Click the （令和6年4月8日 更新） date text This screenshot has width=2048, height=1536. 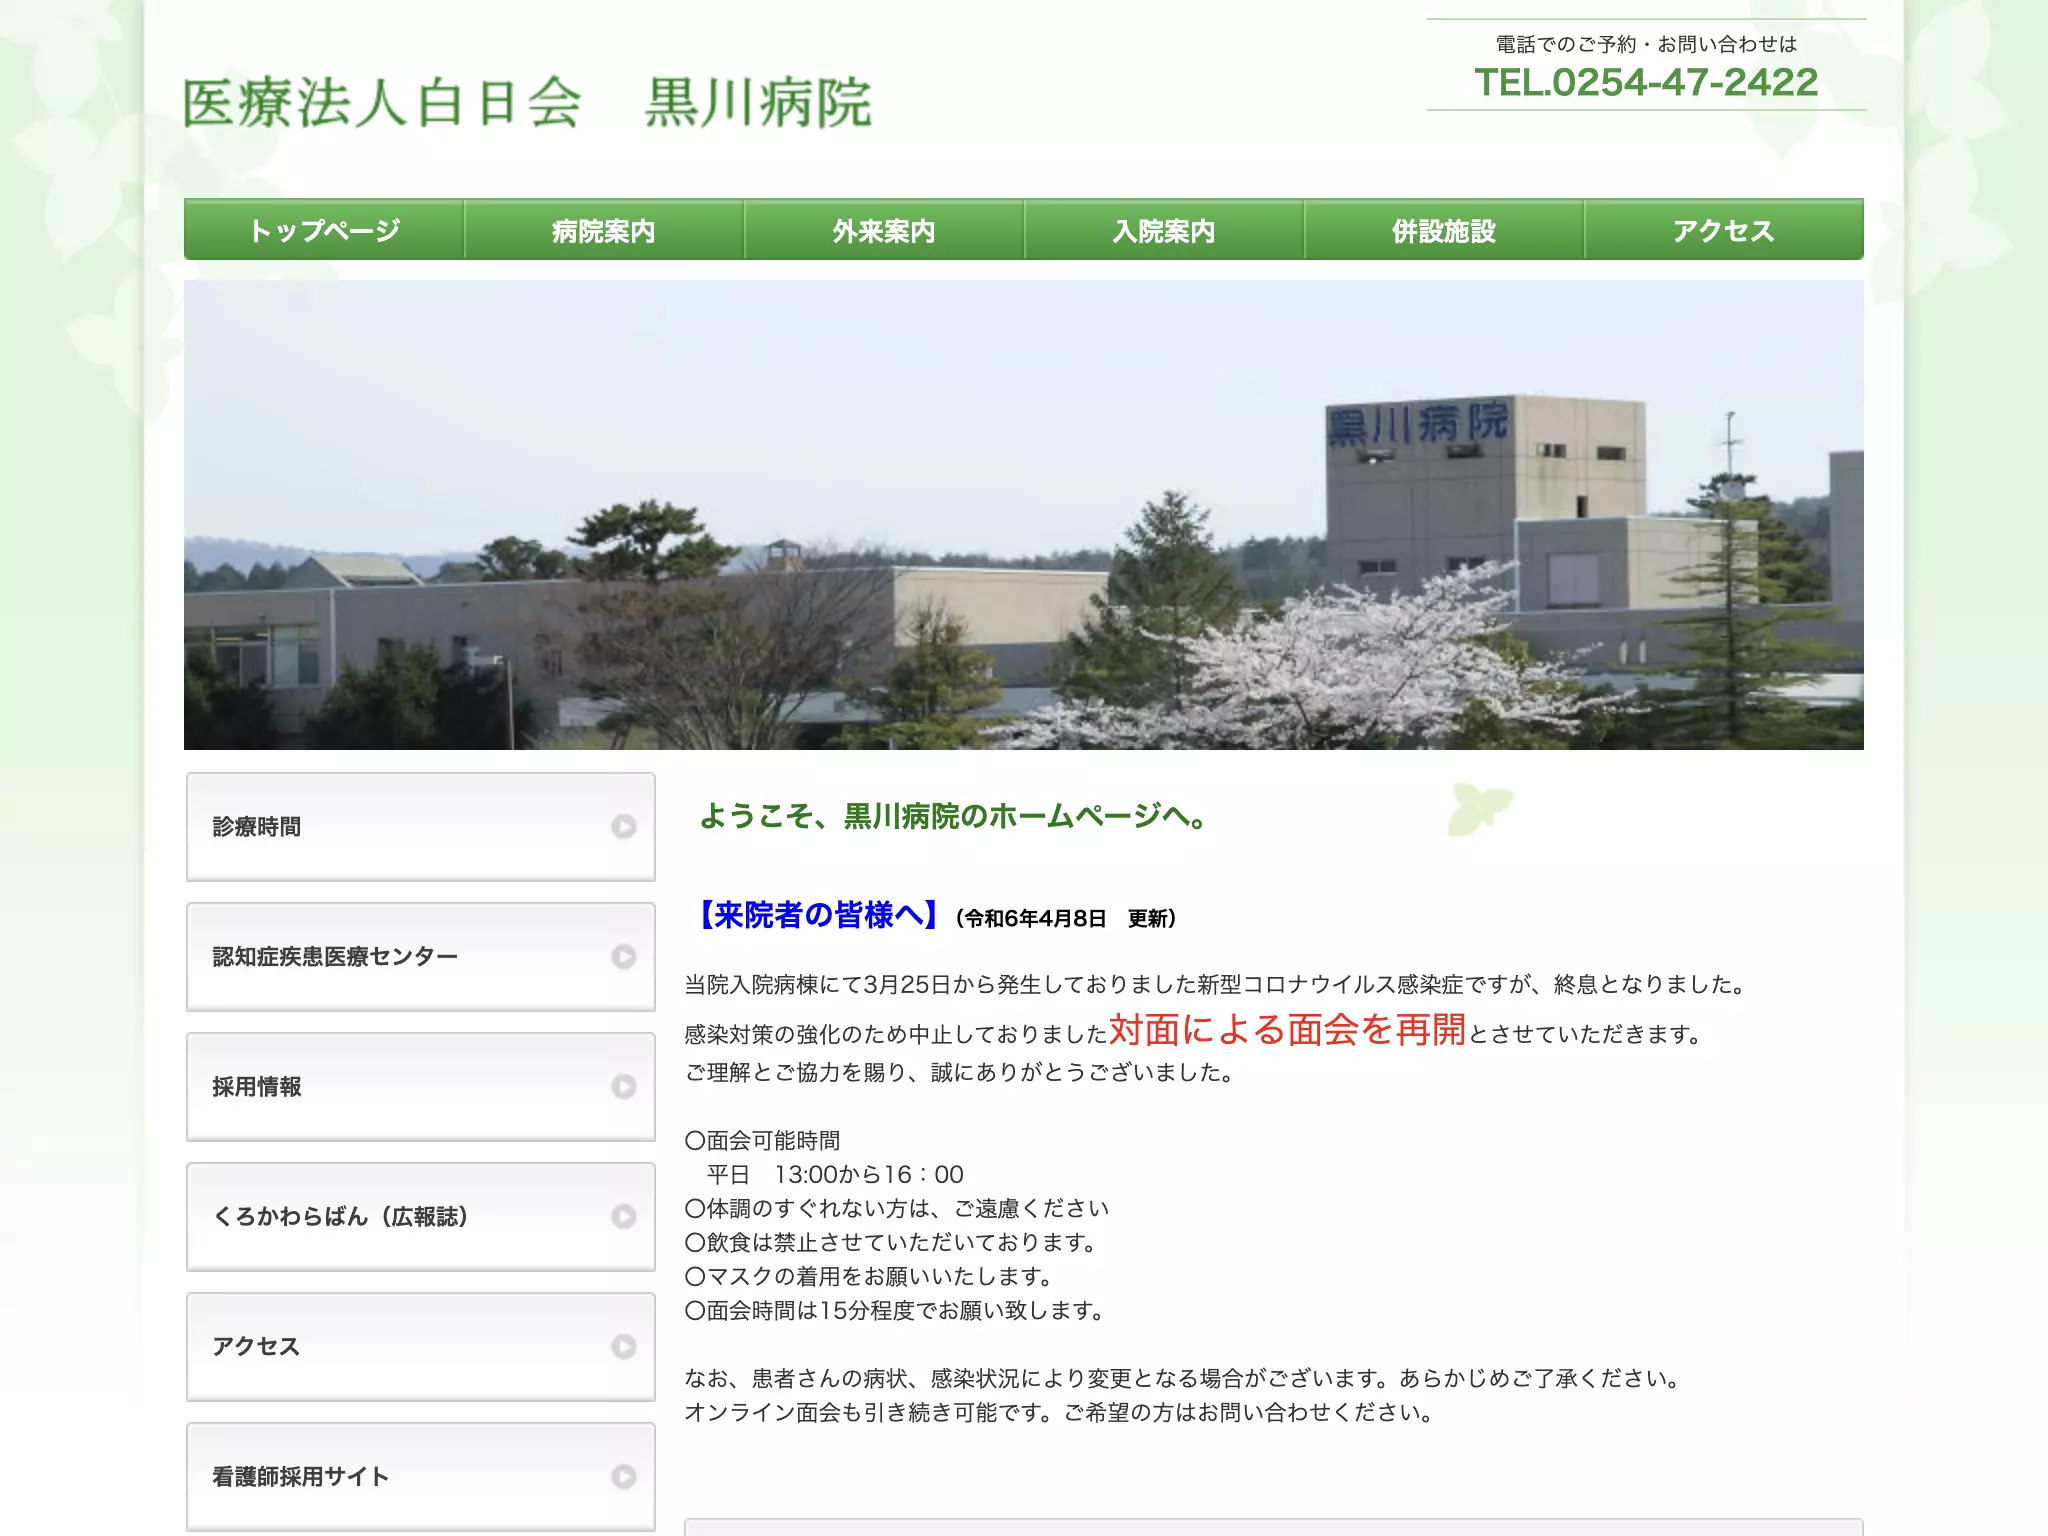coord(1066,918)
